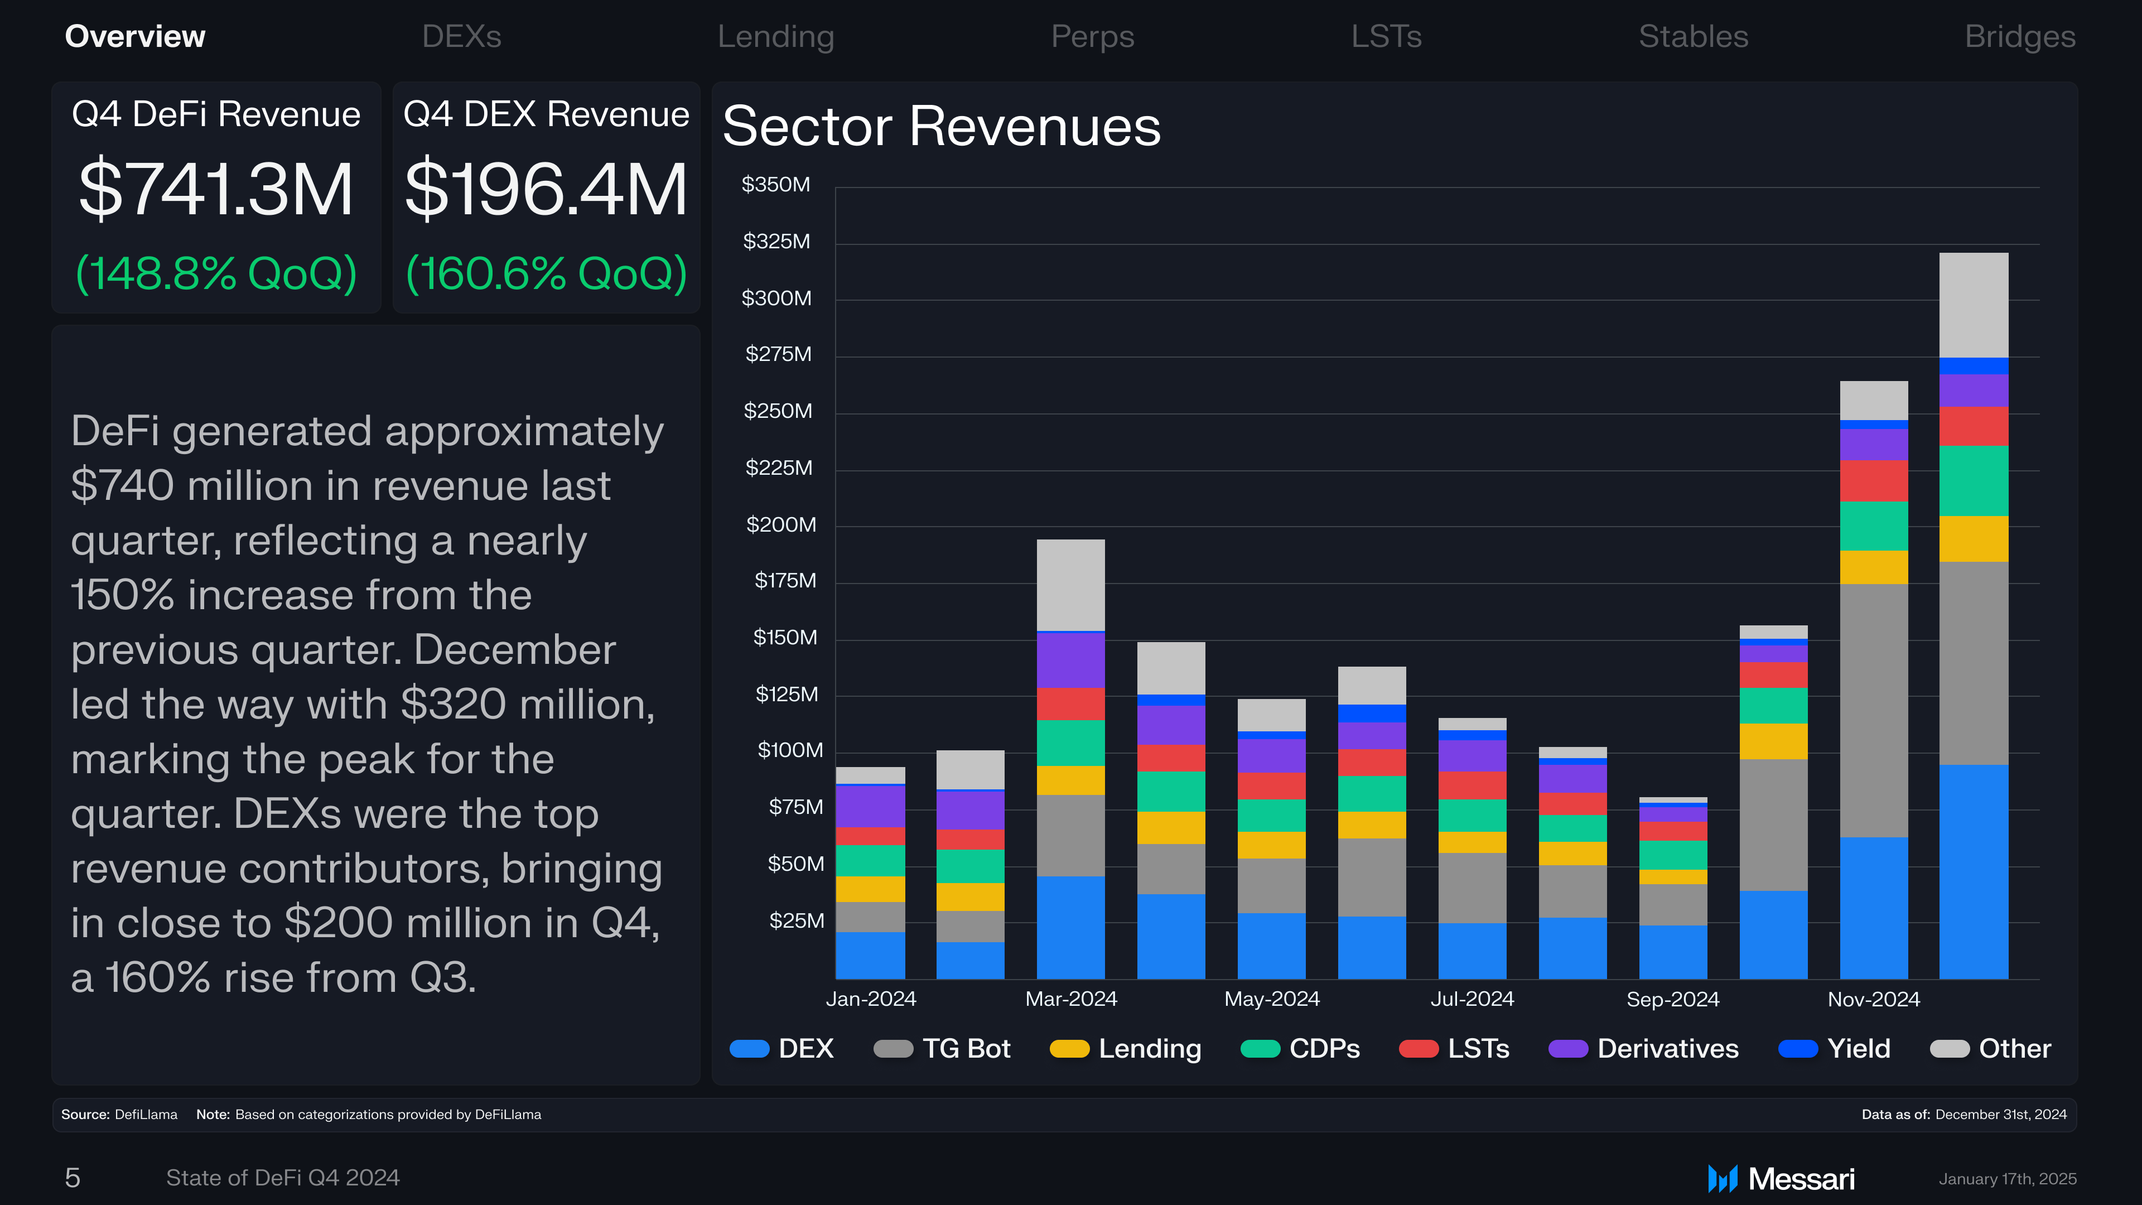This screenshot has width=2142, height=1205.
Task: Open the Stables tab
Action: [x=1693, y=36]
